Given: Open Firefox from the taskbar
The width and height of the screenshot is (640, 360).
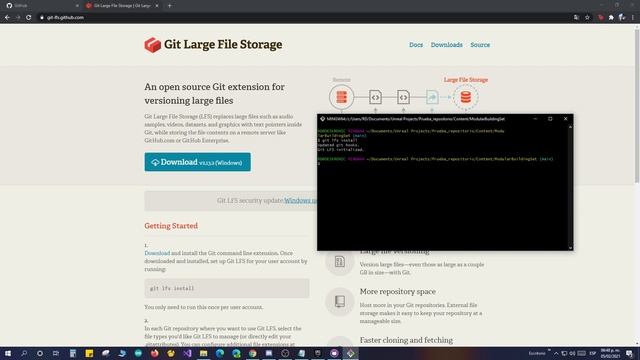Looking at the screenshot, I should tap(155, 353).
